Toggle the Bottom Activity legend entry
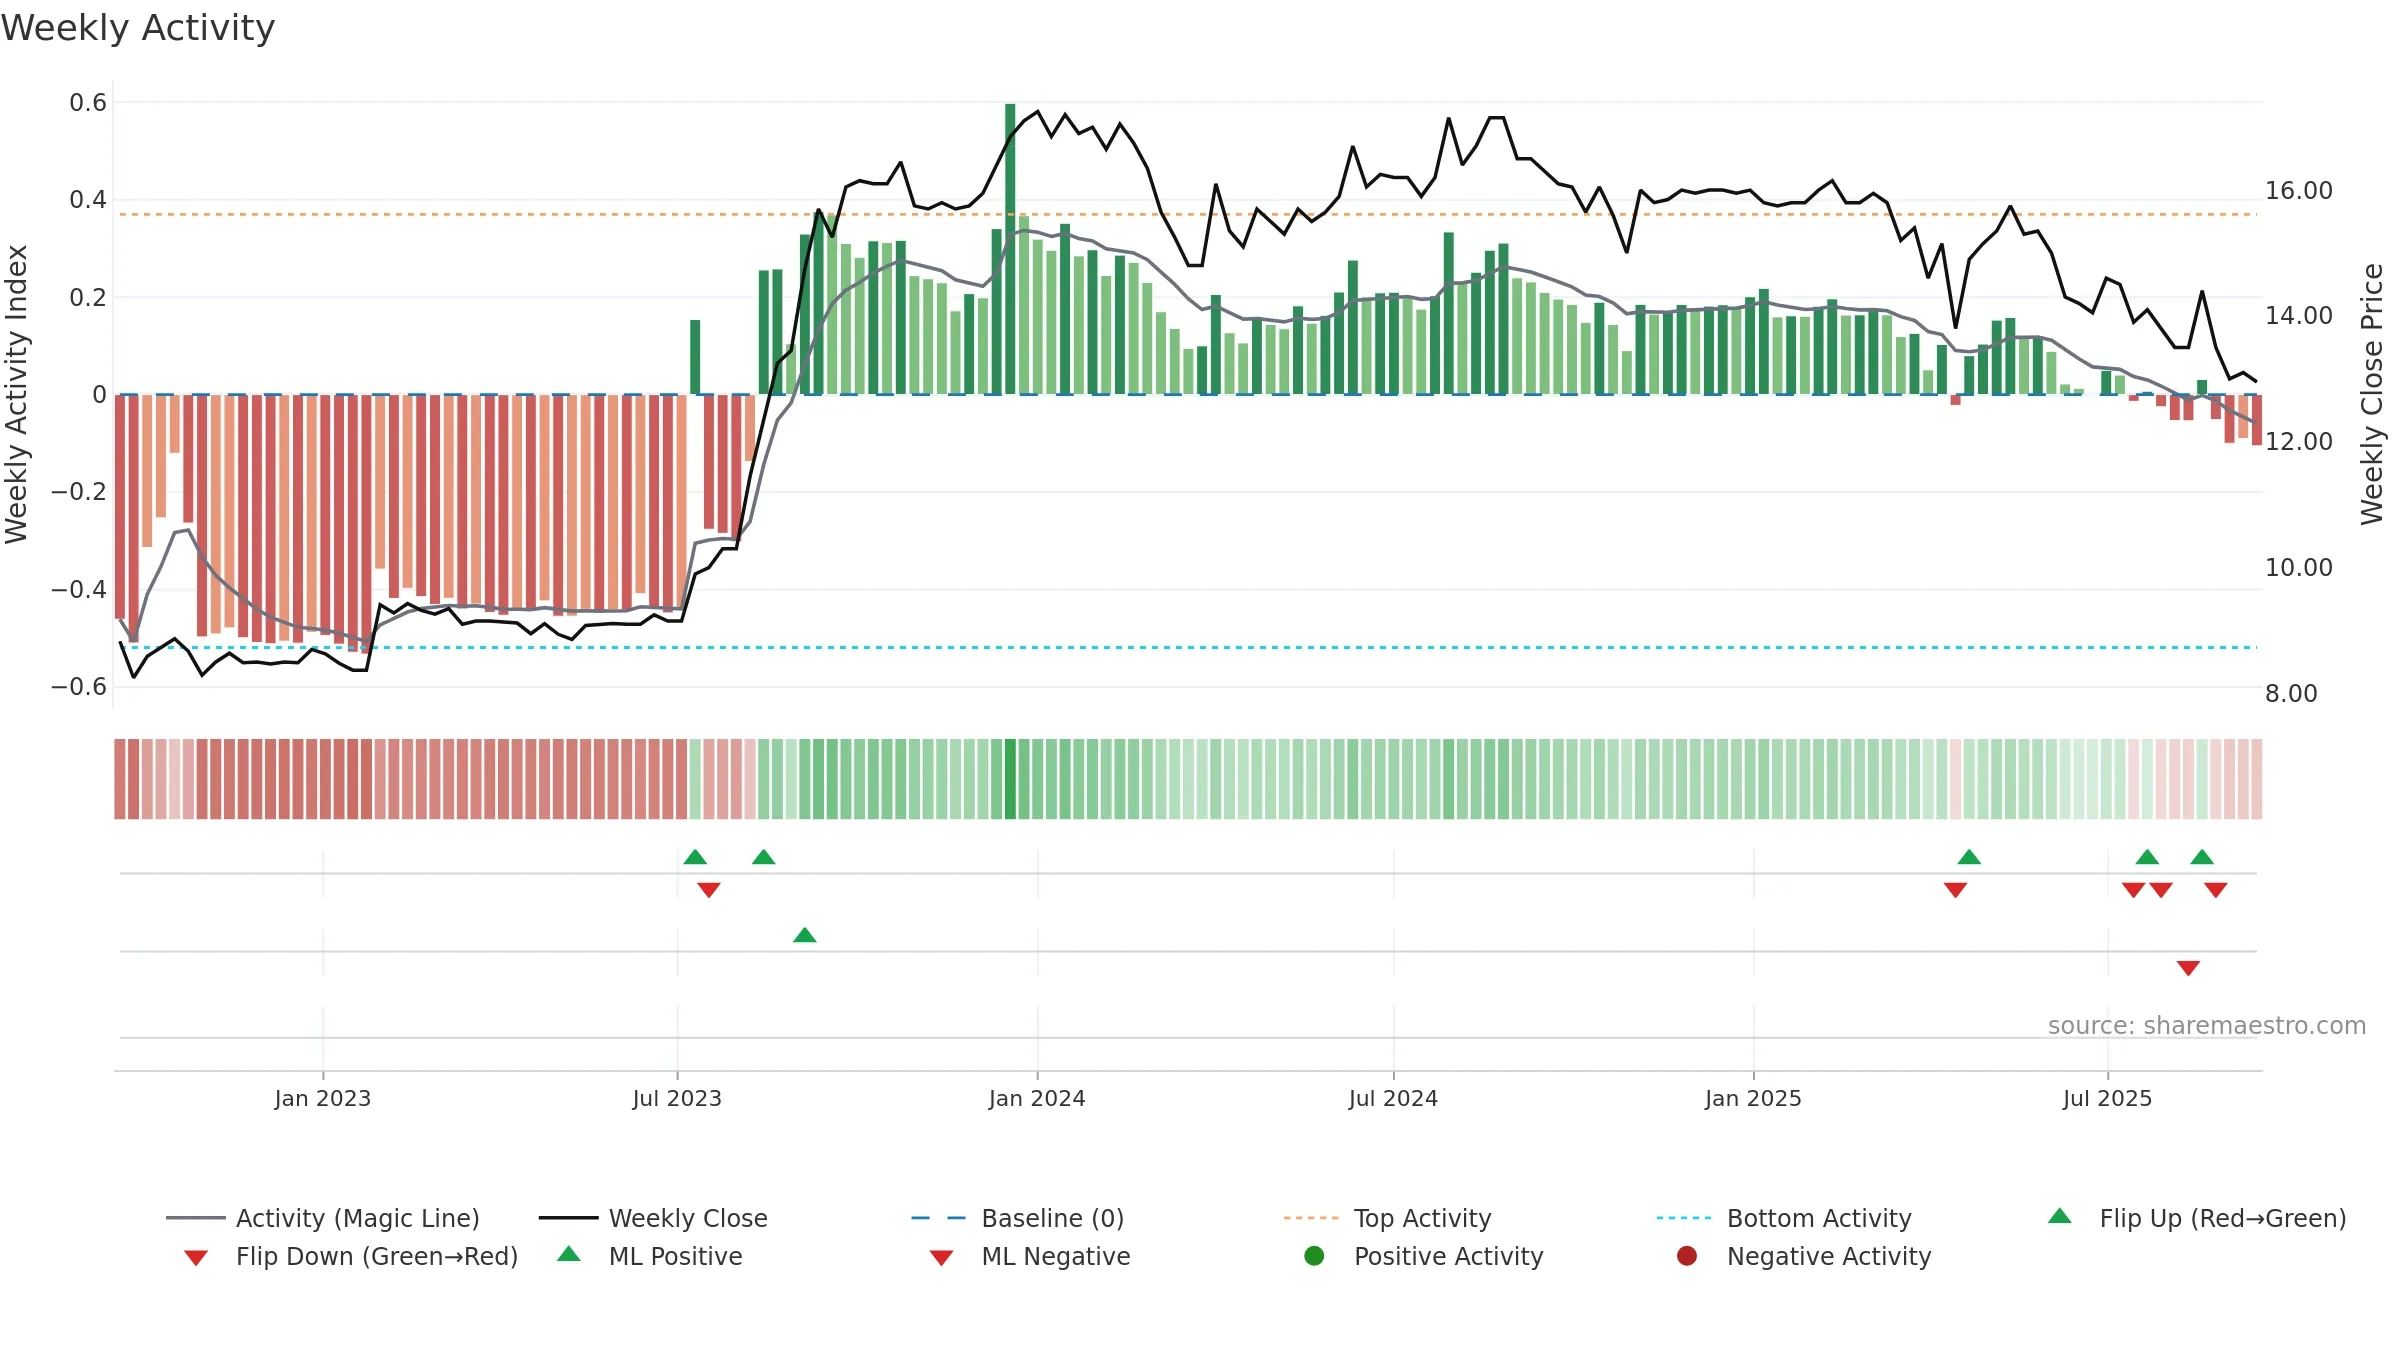Screen dimensions: 2400x1350 pos(1784,1218)
